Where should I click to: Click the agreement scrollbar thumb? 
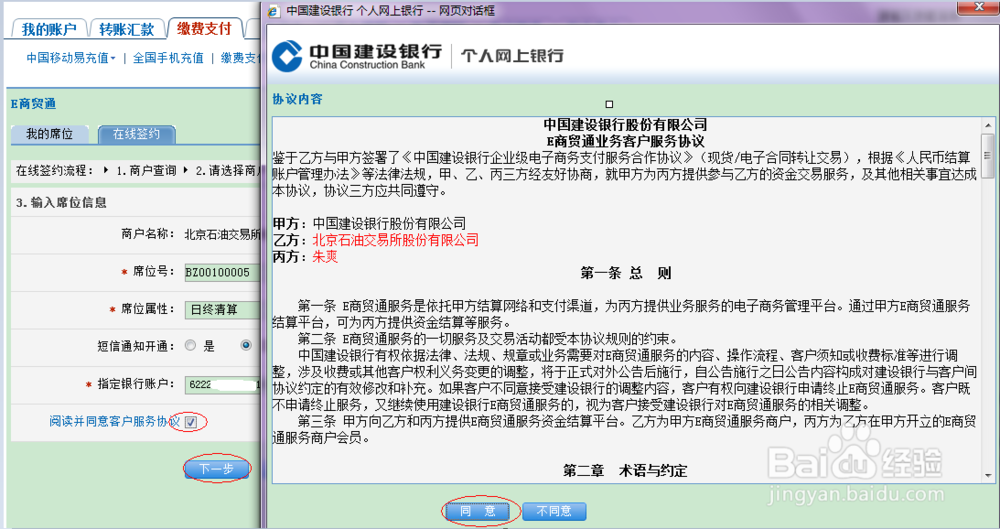(988, 156)
